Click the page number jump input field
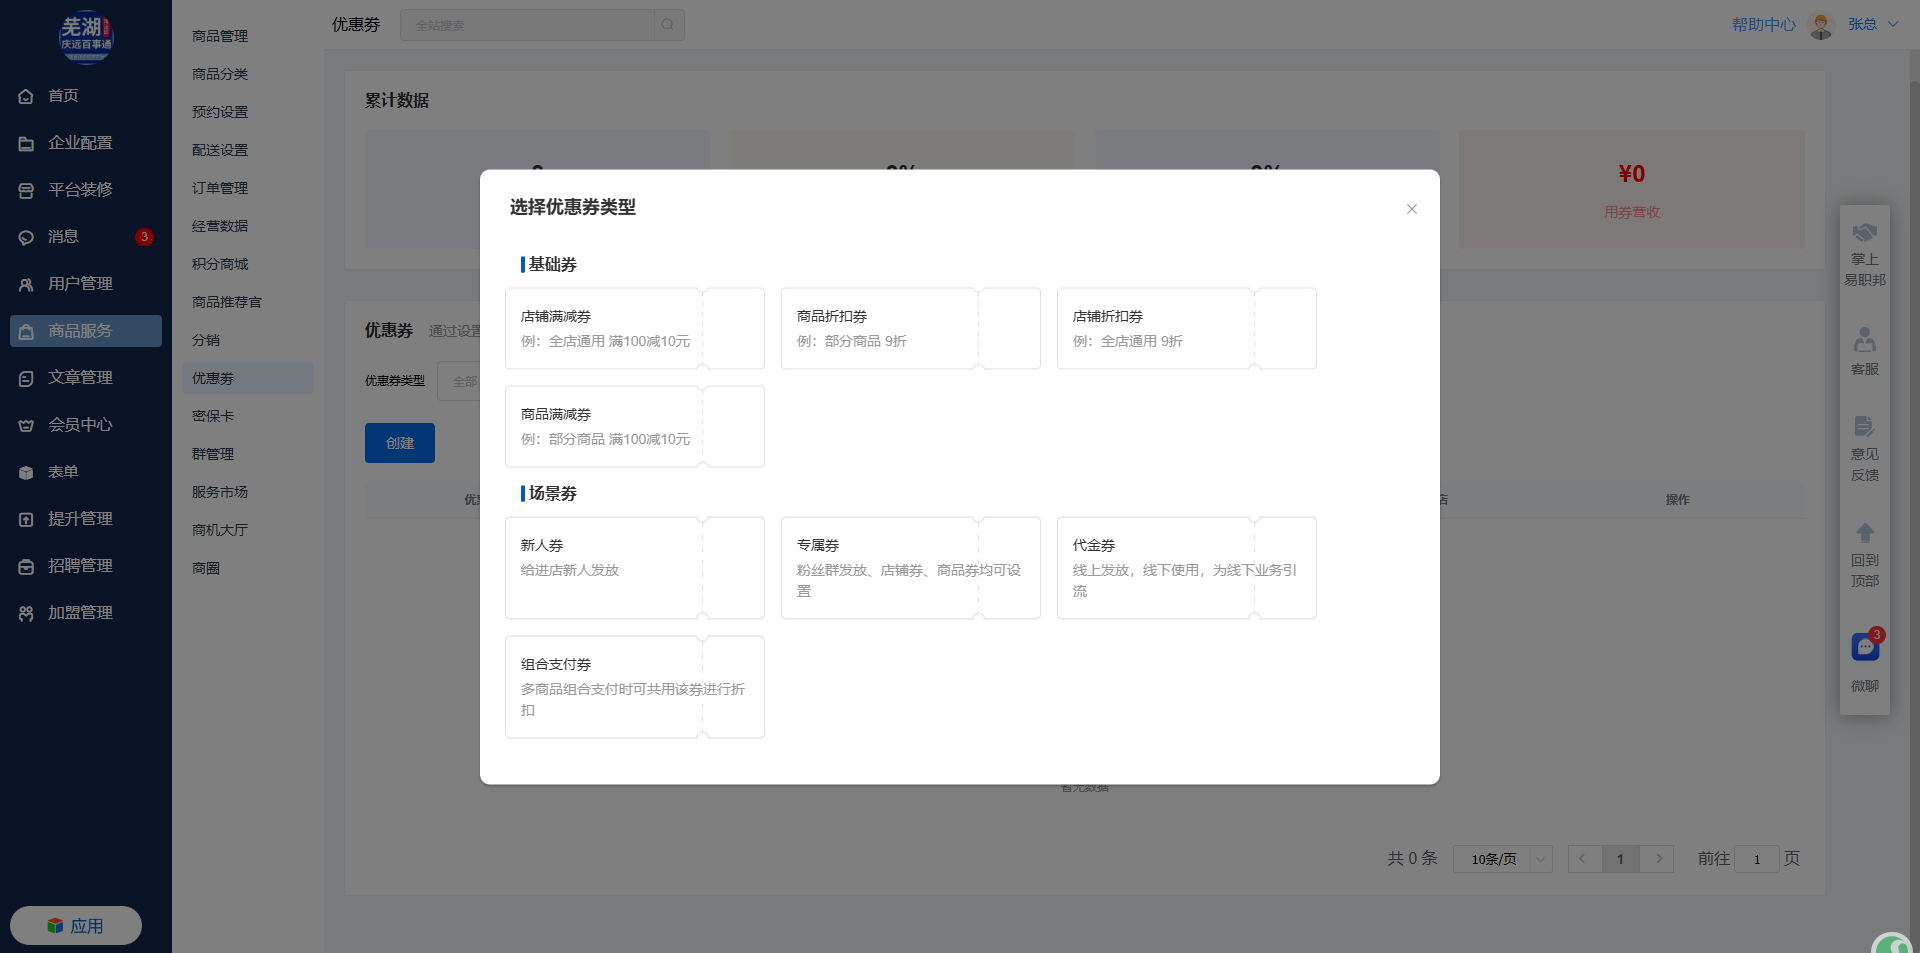1920x953 pixels. coord(1756,859)
